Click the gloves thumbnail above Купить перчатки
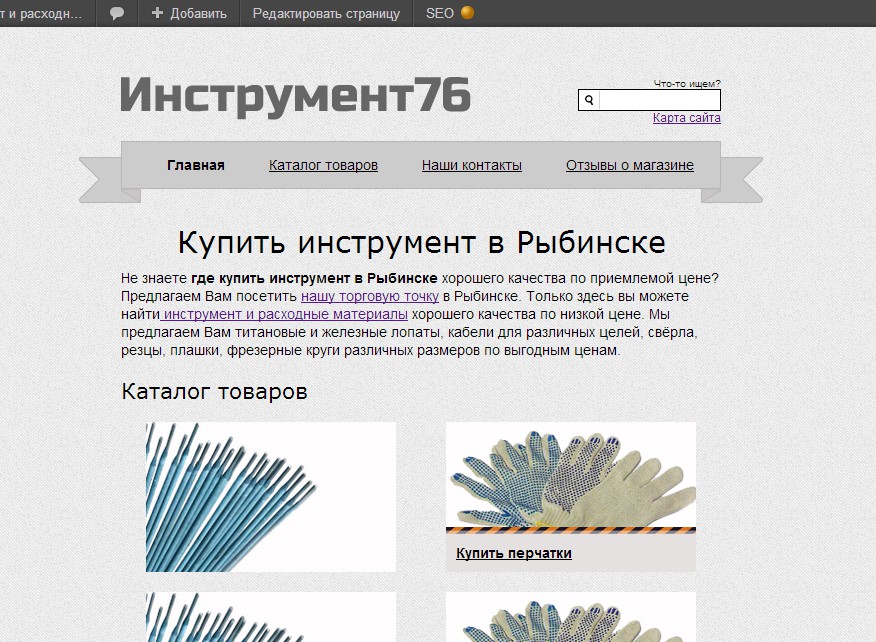 (571, 475)
